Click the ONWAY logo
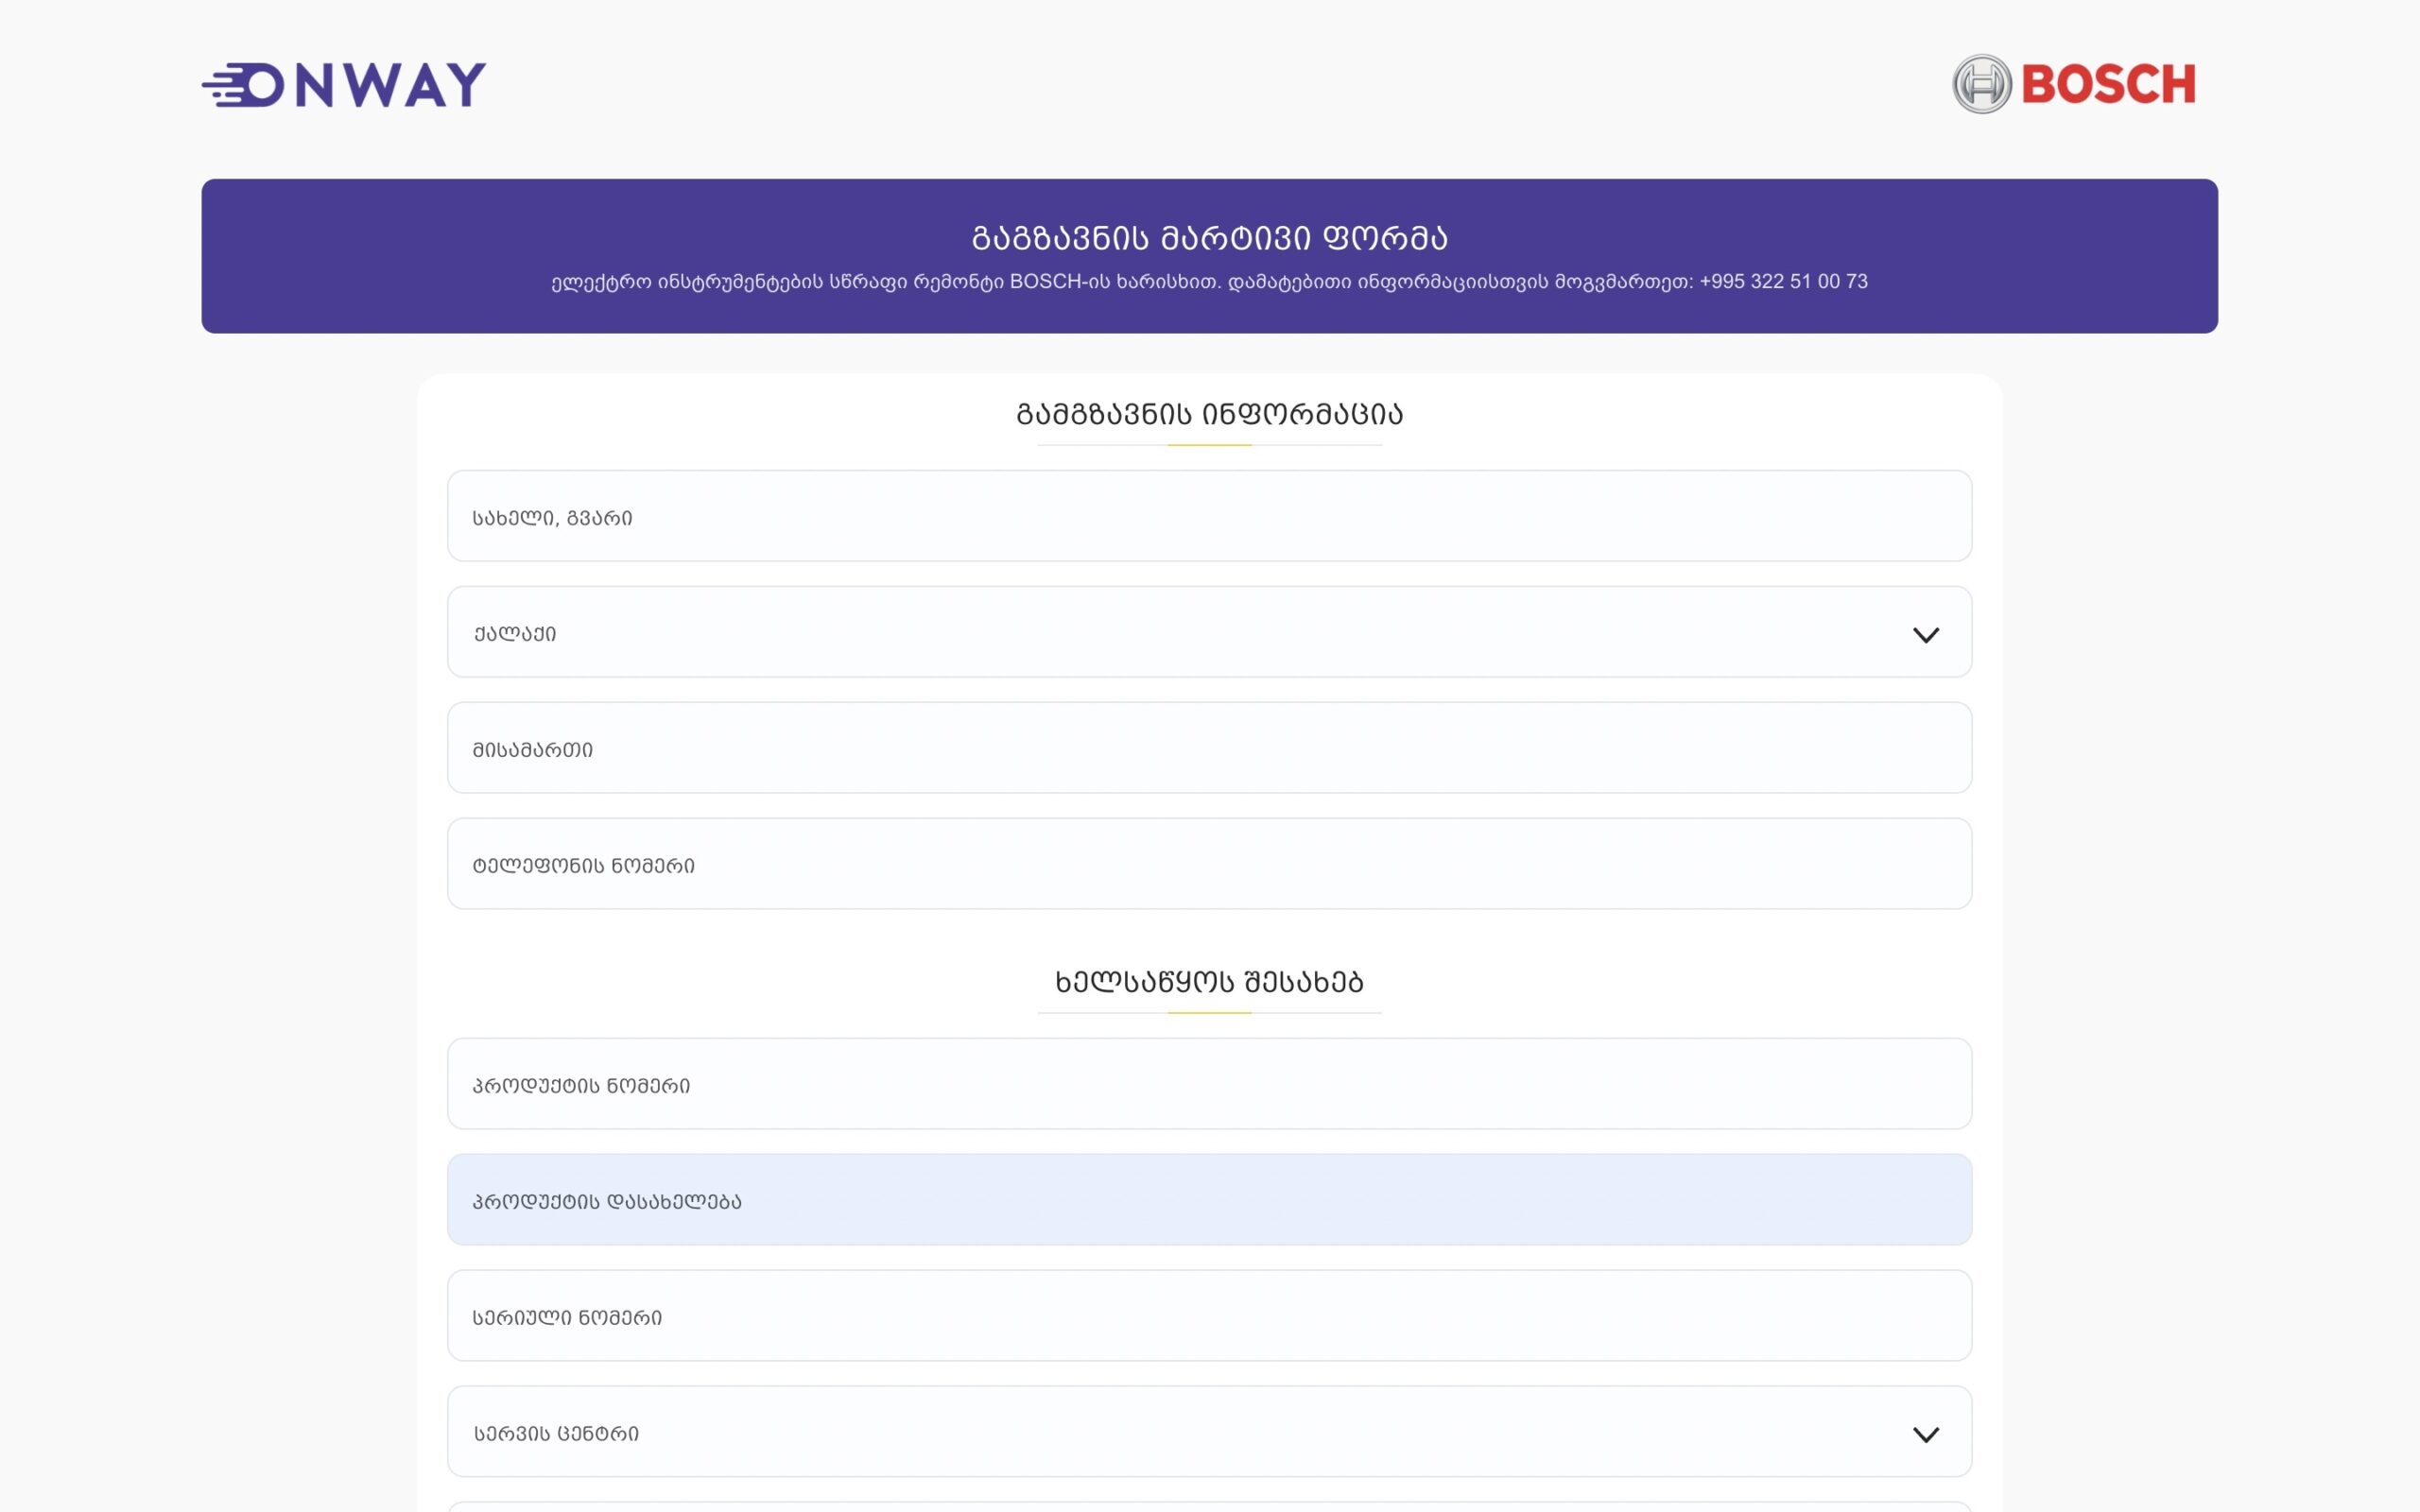The width and height of the screenshot is (2420, 1512). pyautogui.click(x=344, y=84)
